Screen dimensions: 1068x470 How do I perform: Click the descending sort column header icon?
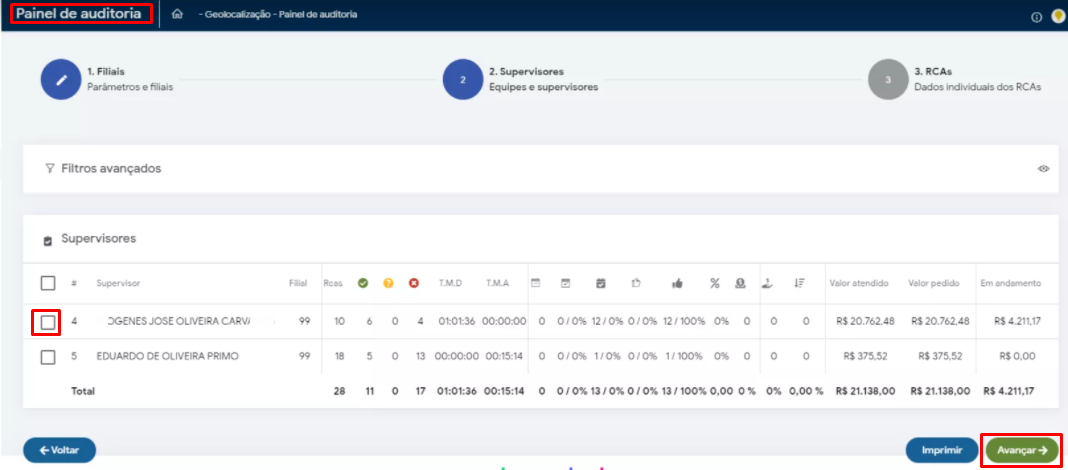pyautogui.click(x=800, y=283)
